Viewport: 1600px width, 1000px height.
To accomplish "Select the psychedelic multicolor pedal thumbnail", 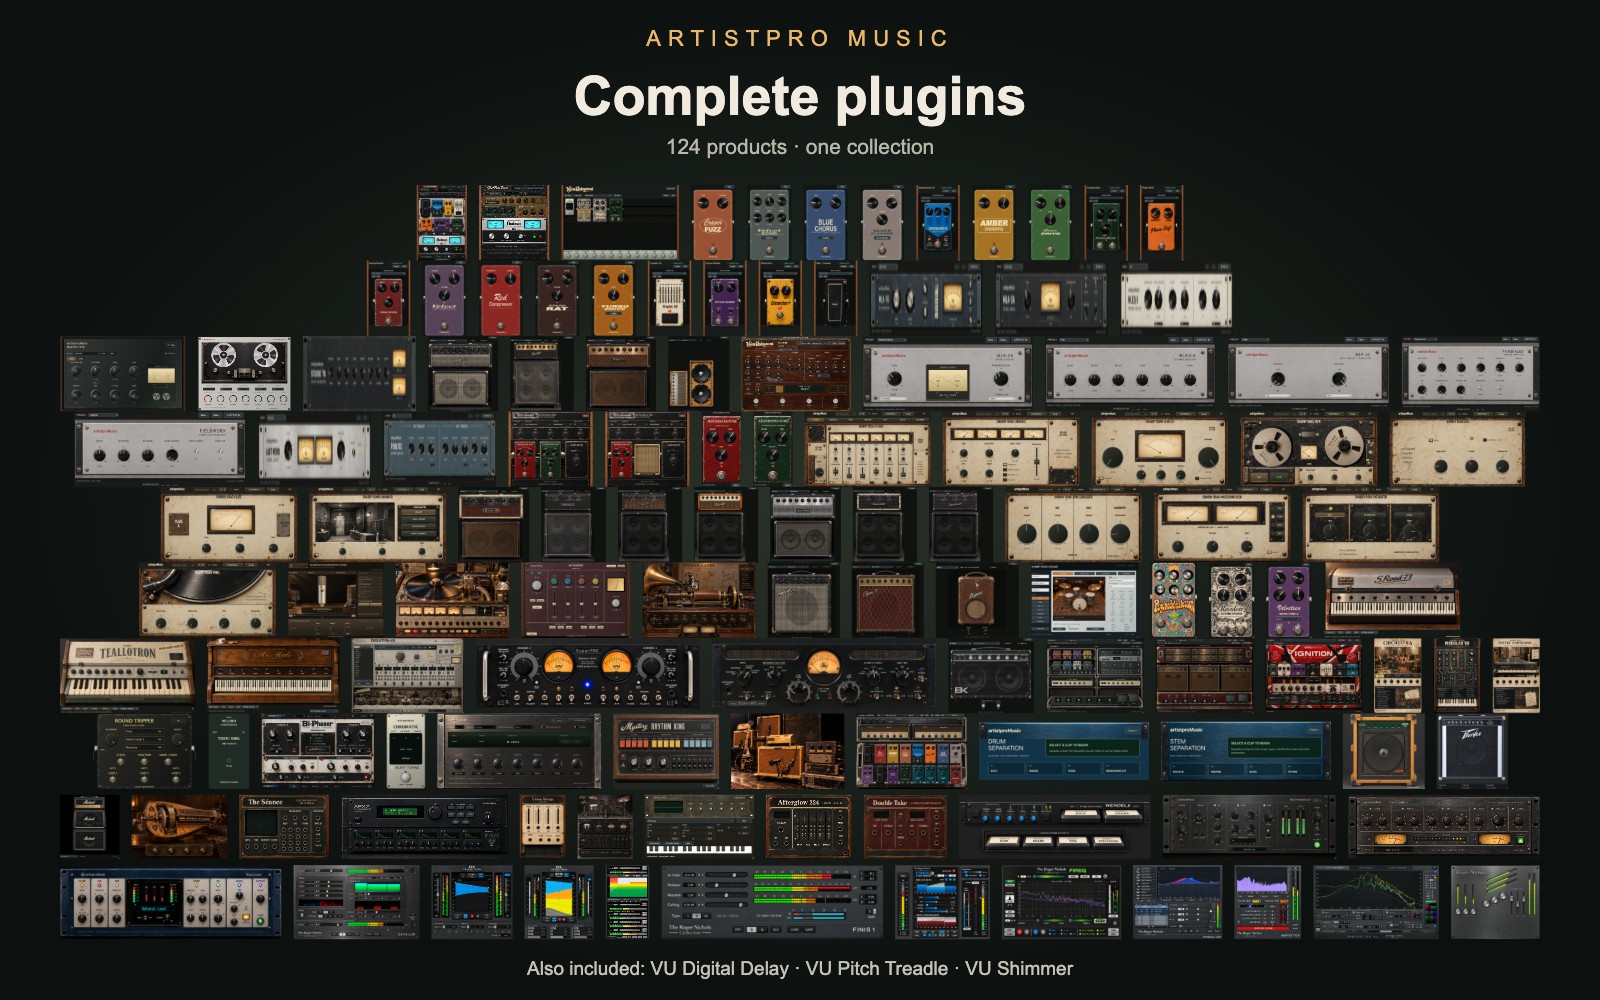I will pos(1173,600).
